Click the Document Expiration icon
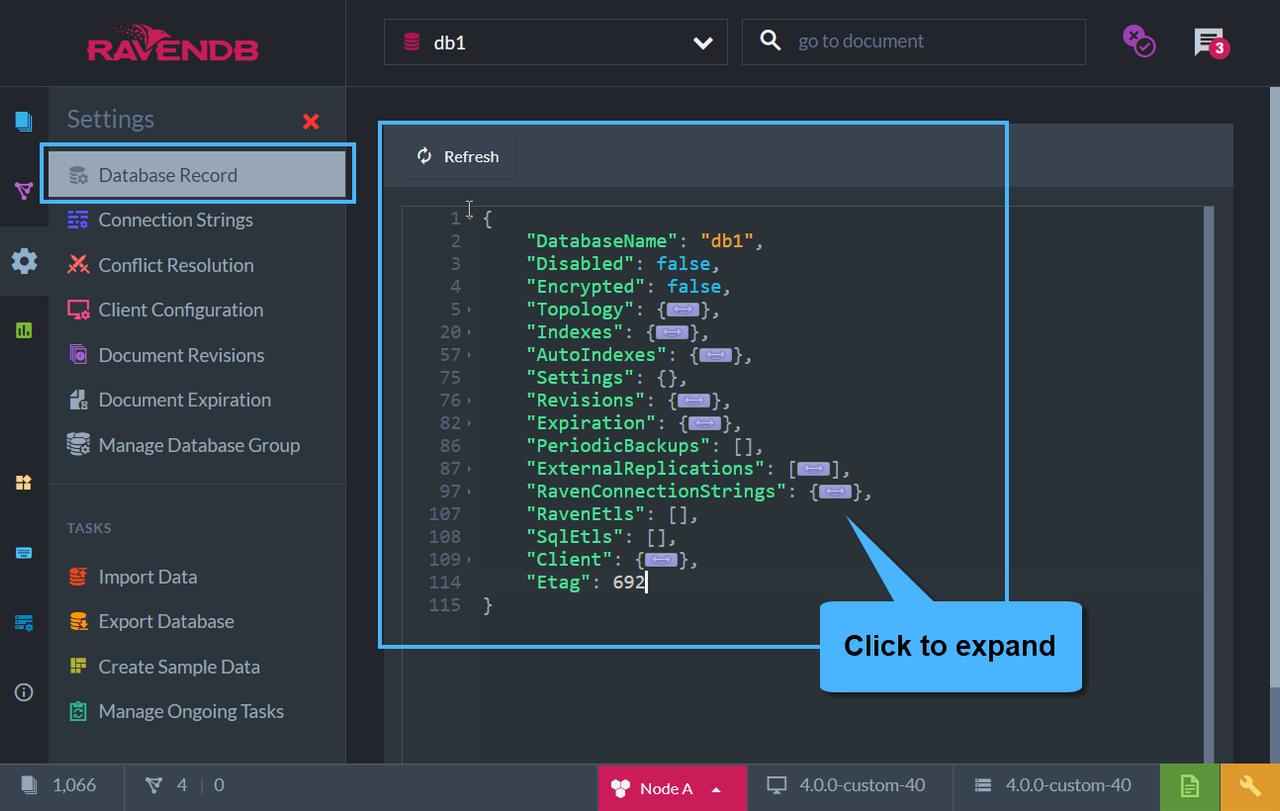Screen dimensions: 1280x811 coord(78,400)
